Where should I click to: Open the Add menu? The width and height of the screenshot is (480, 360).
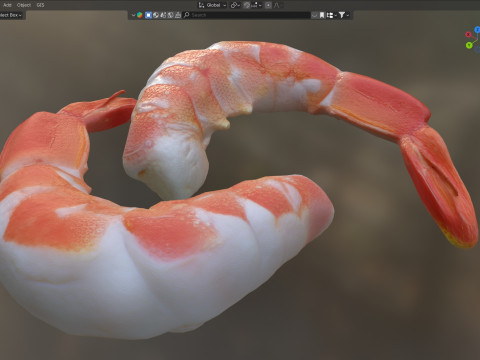coord(7,5)
